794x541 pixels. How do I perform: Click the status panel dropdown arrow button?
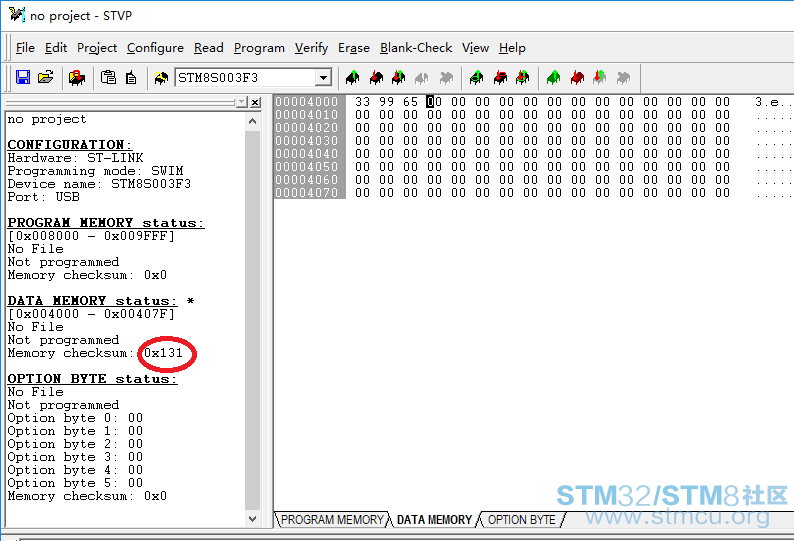tap(242, 102)
